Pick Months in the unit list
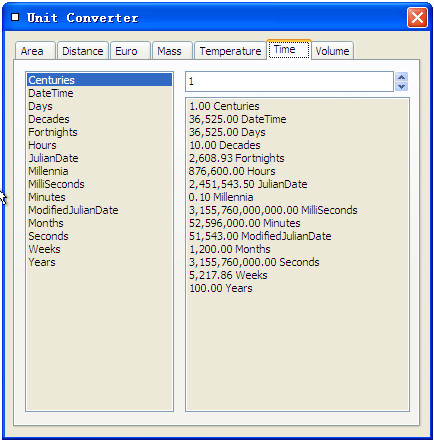 tap(99, 223)
